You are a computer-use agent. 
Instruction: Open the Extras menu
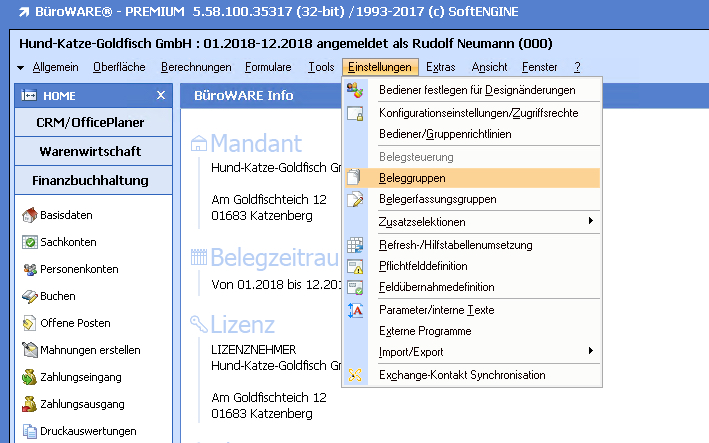pos(440,67)
